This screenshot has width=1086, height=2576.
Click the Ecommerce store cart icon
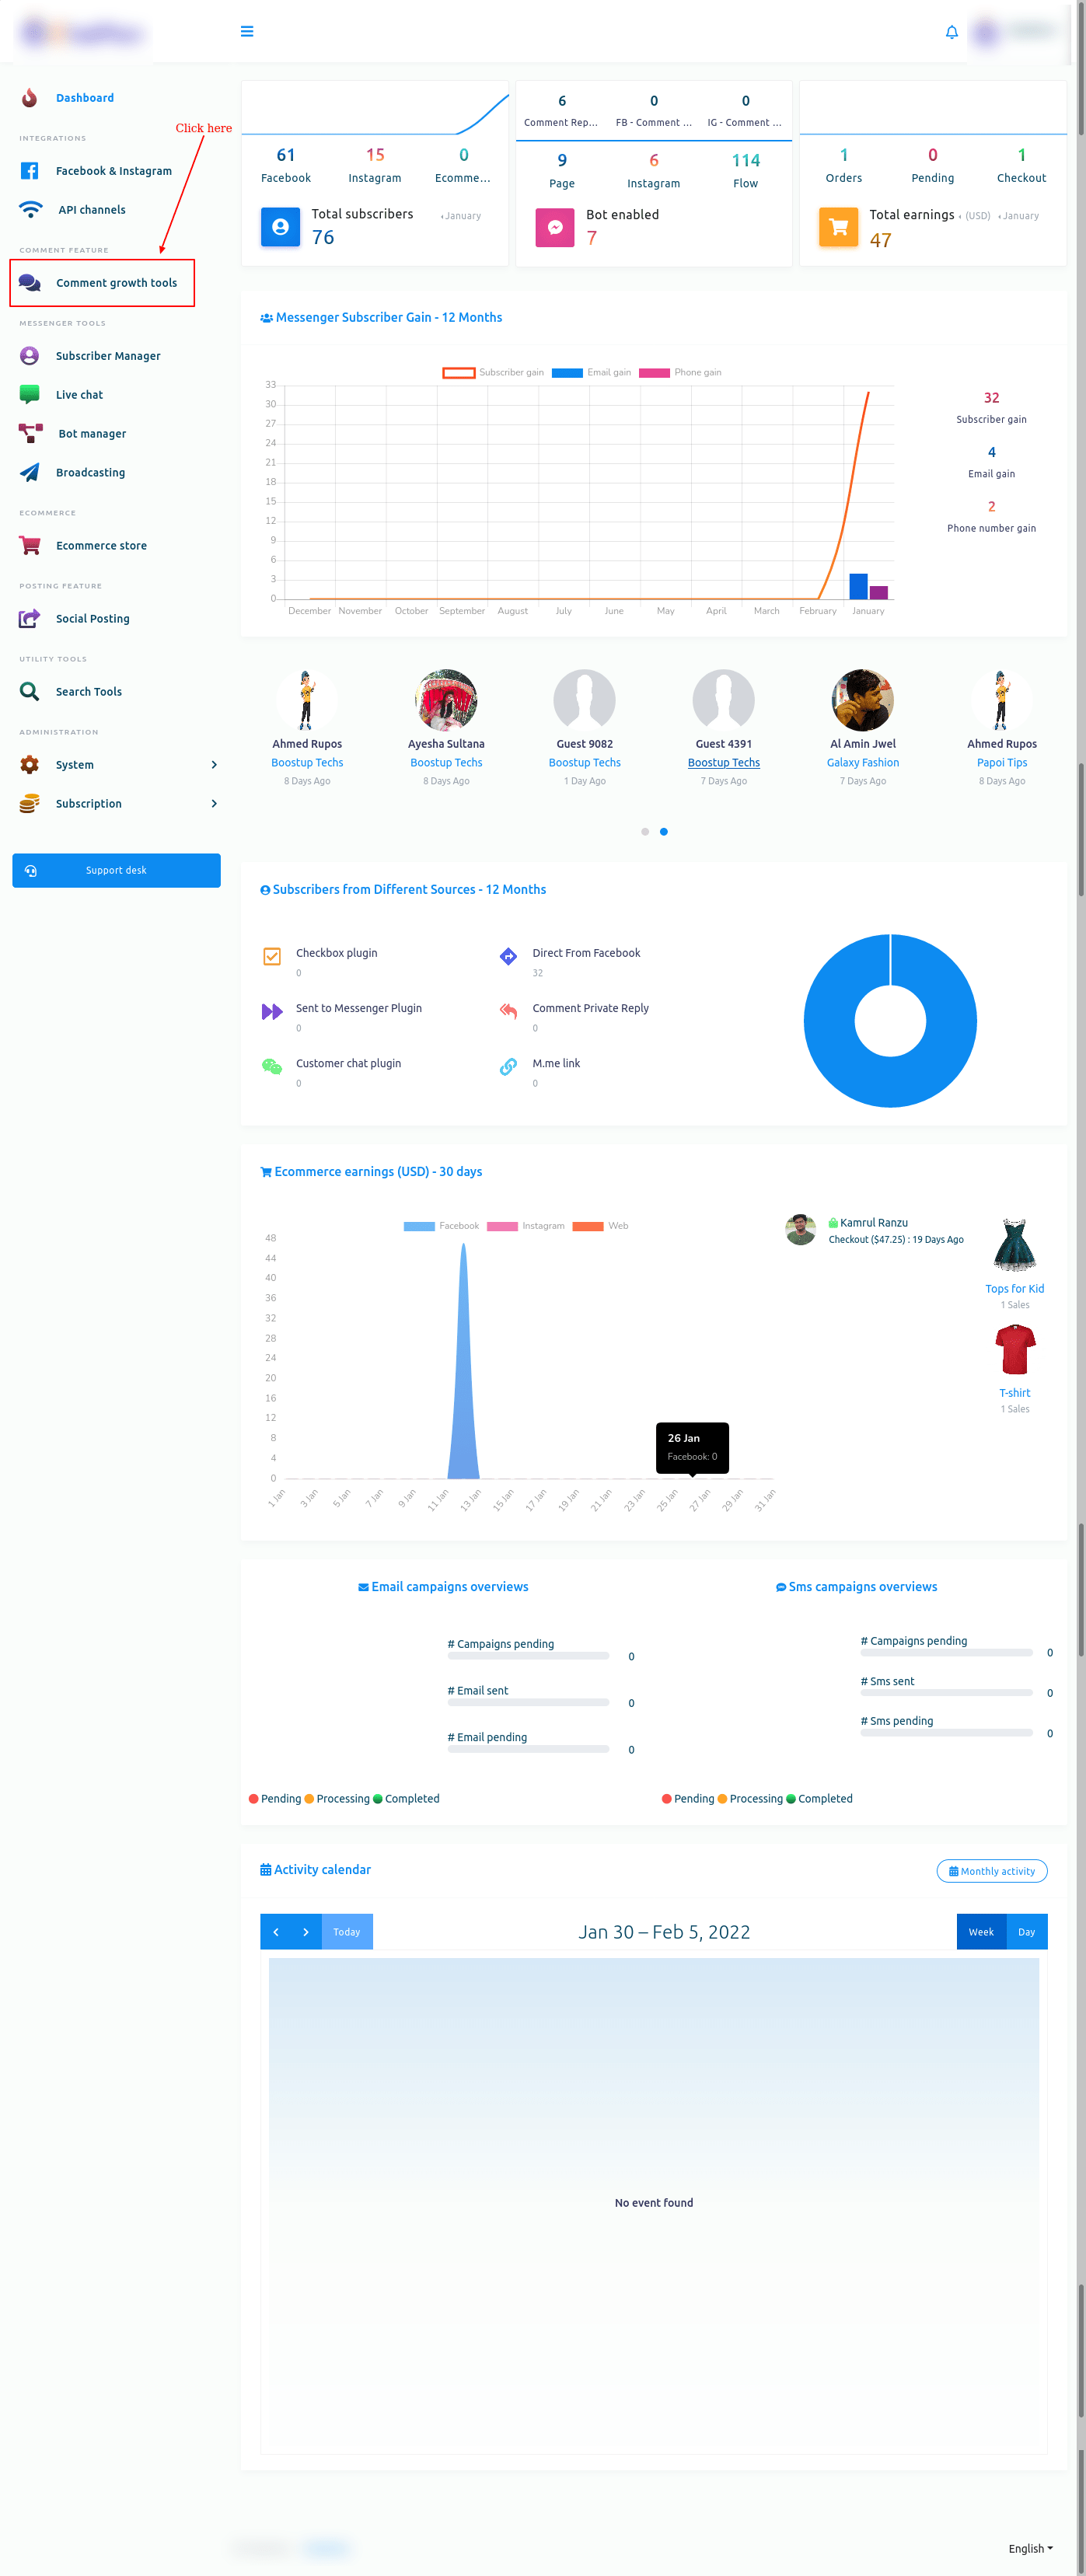(x=30, y=545)
